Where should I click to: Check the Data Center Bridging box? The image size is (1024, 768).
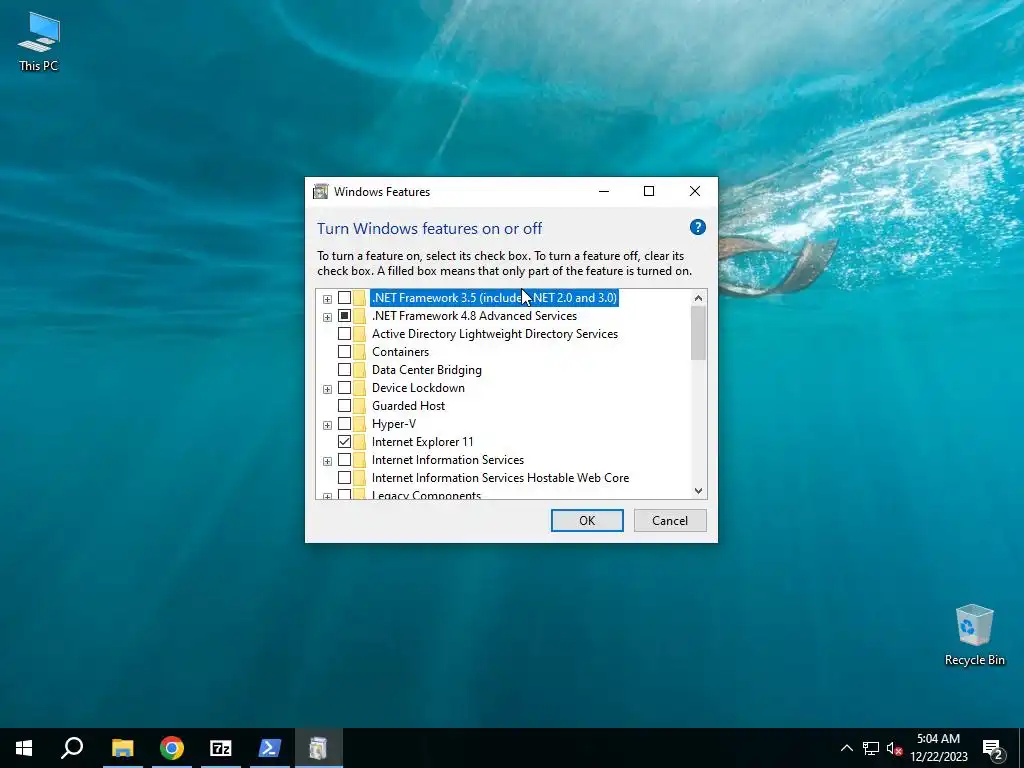point(344,370)
